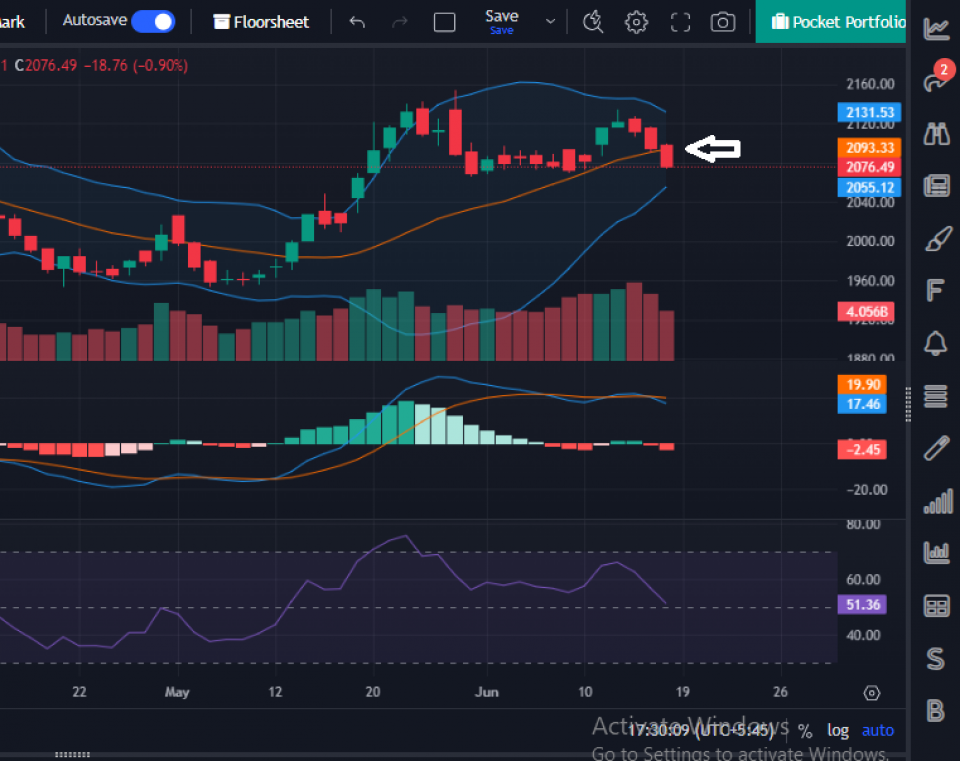Open the binoculars screener icon
Viewport: 960px width, 761px height.
coord(937,133)
